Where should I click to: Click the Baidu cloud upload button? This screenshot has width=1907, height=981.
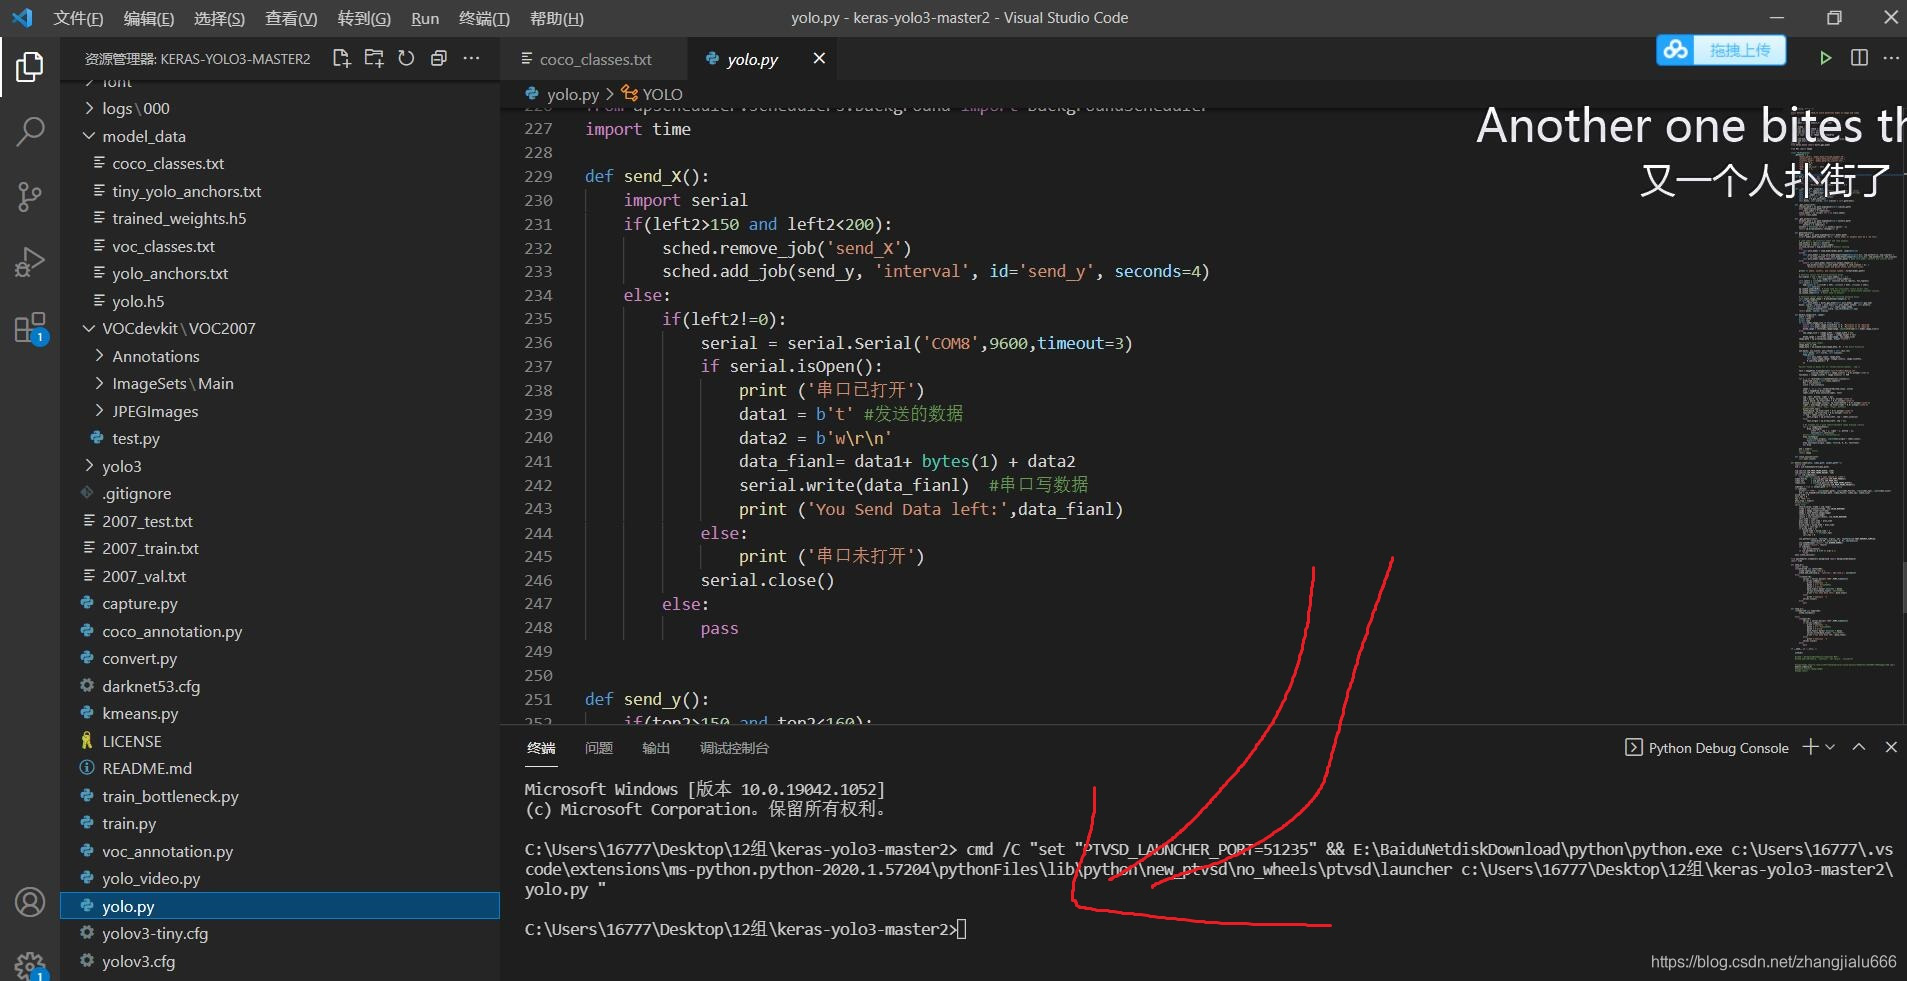pos(1721,50)
